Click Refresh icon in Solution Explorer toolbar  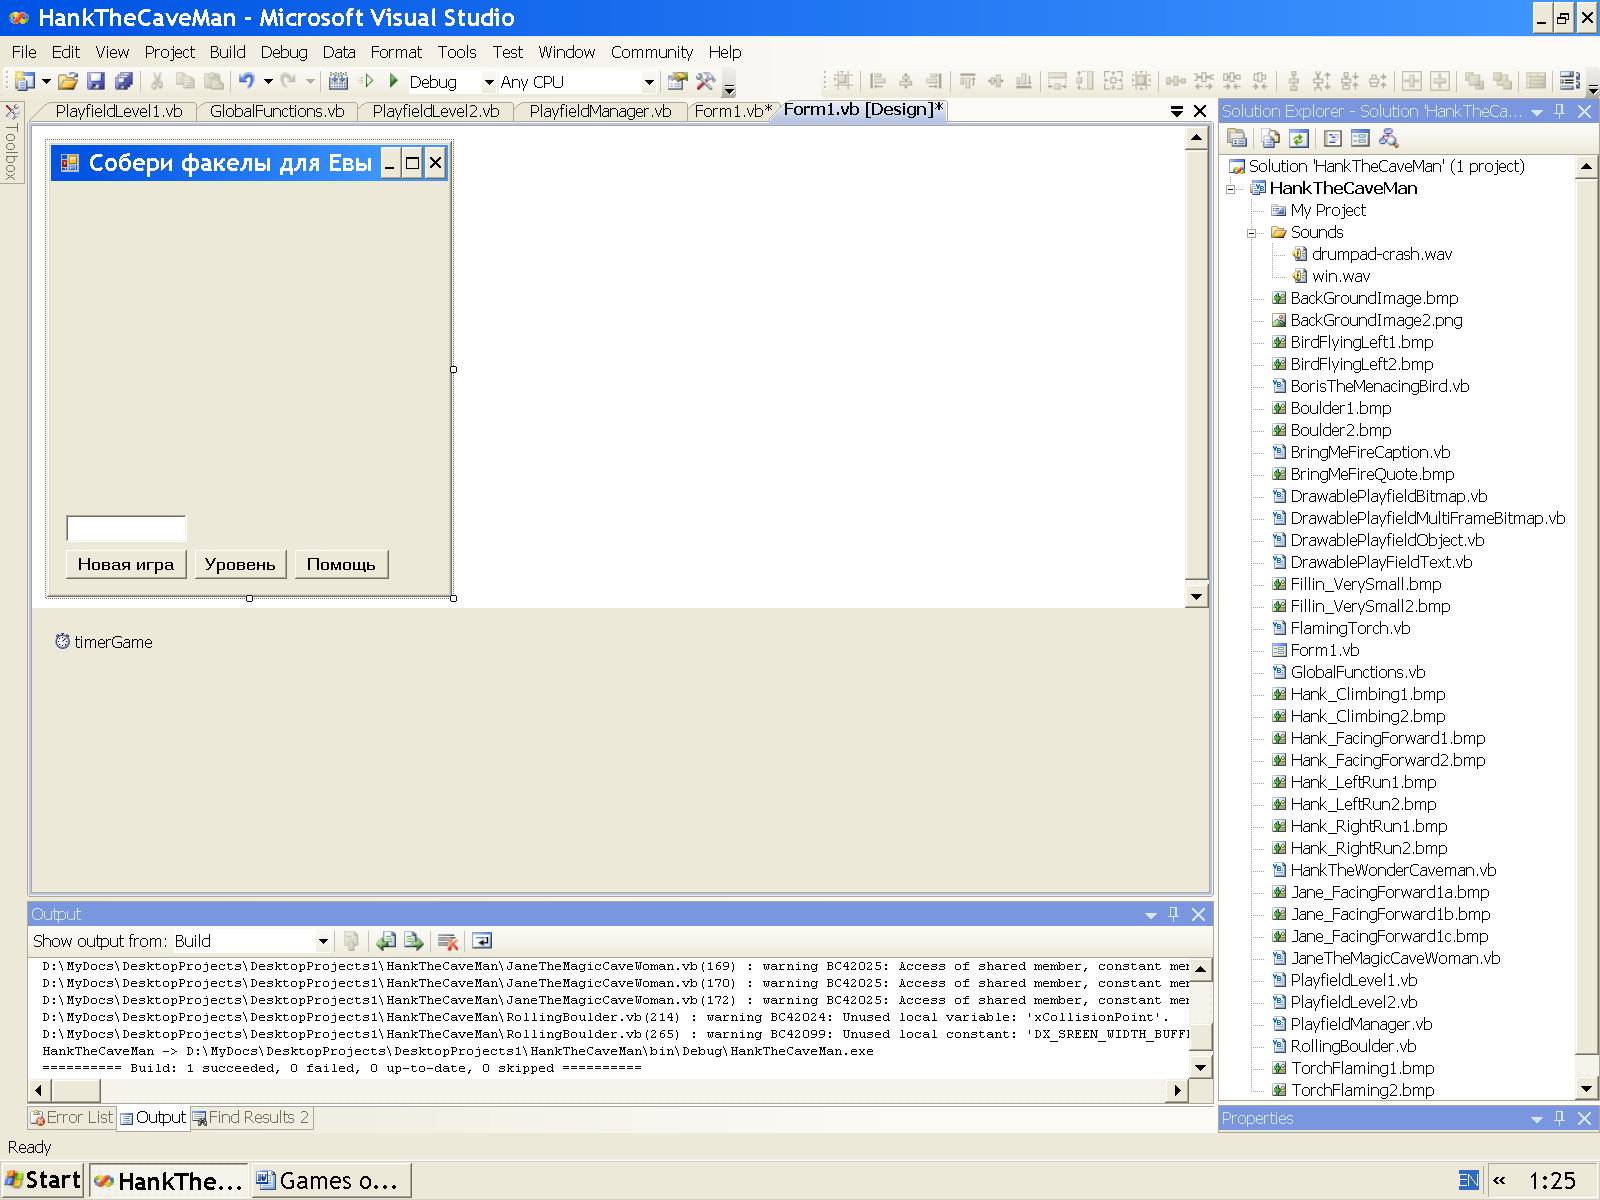pyautogui.click(x=1299, y=139)
